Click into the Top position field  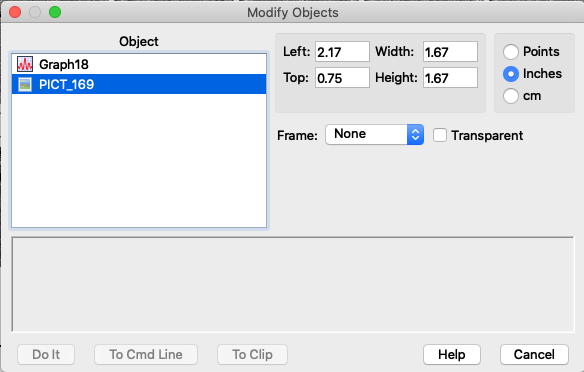coord(342,78)
